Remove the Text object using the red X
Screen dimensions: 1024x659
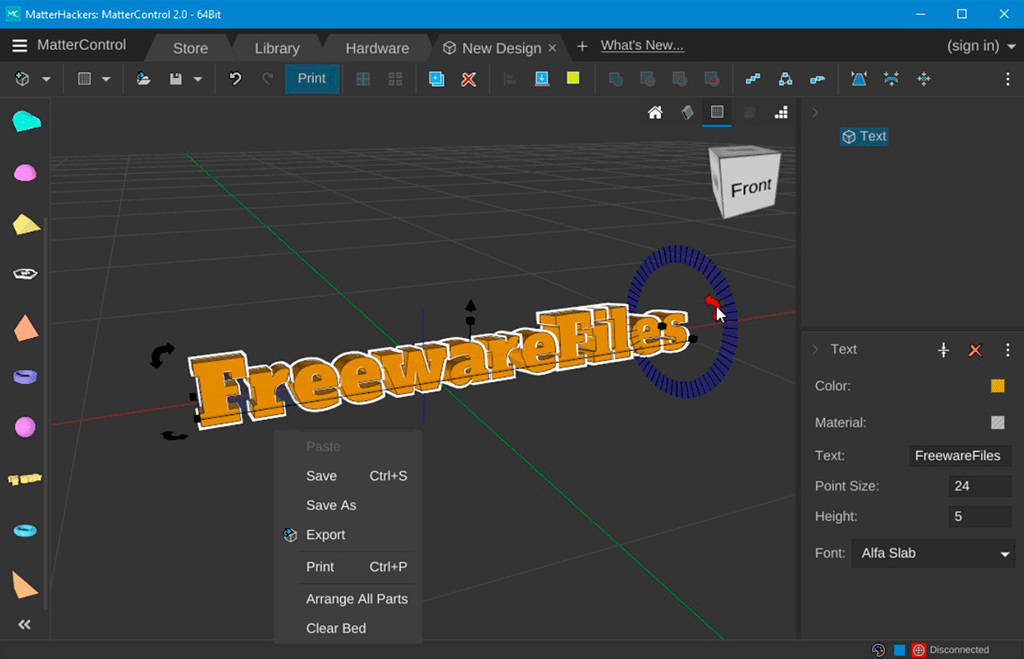(975, 350)
